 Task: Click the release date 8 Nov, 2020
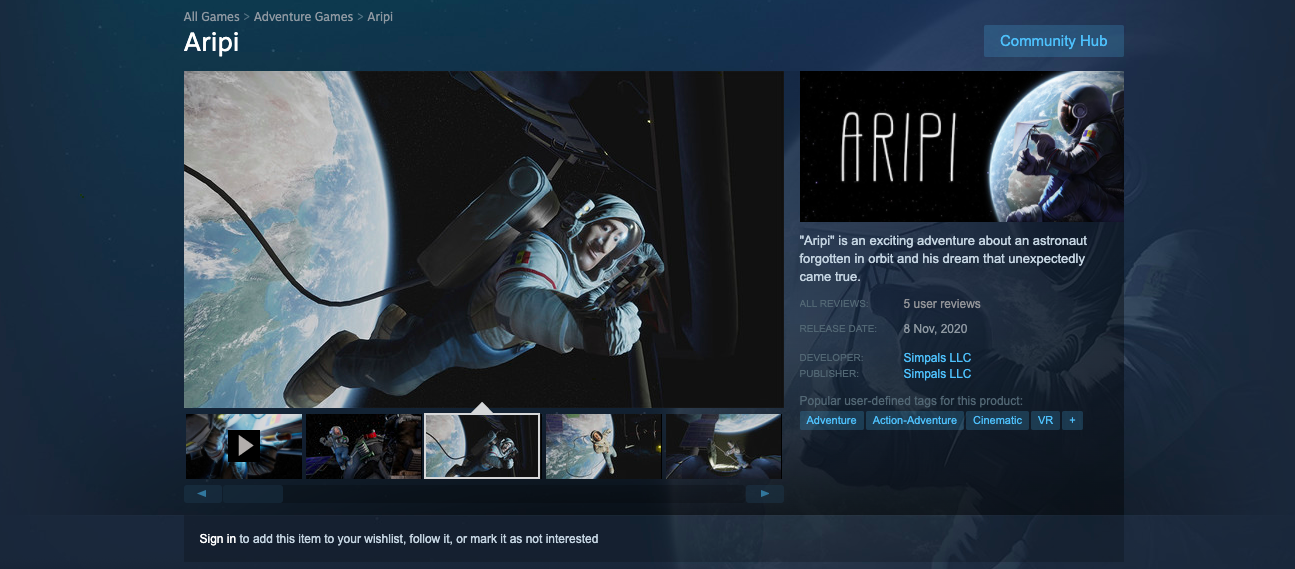point(935,329)
